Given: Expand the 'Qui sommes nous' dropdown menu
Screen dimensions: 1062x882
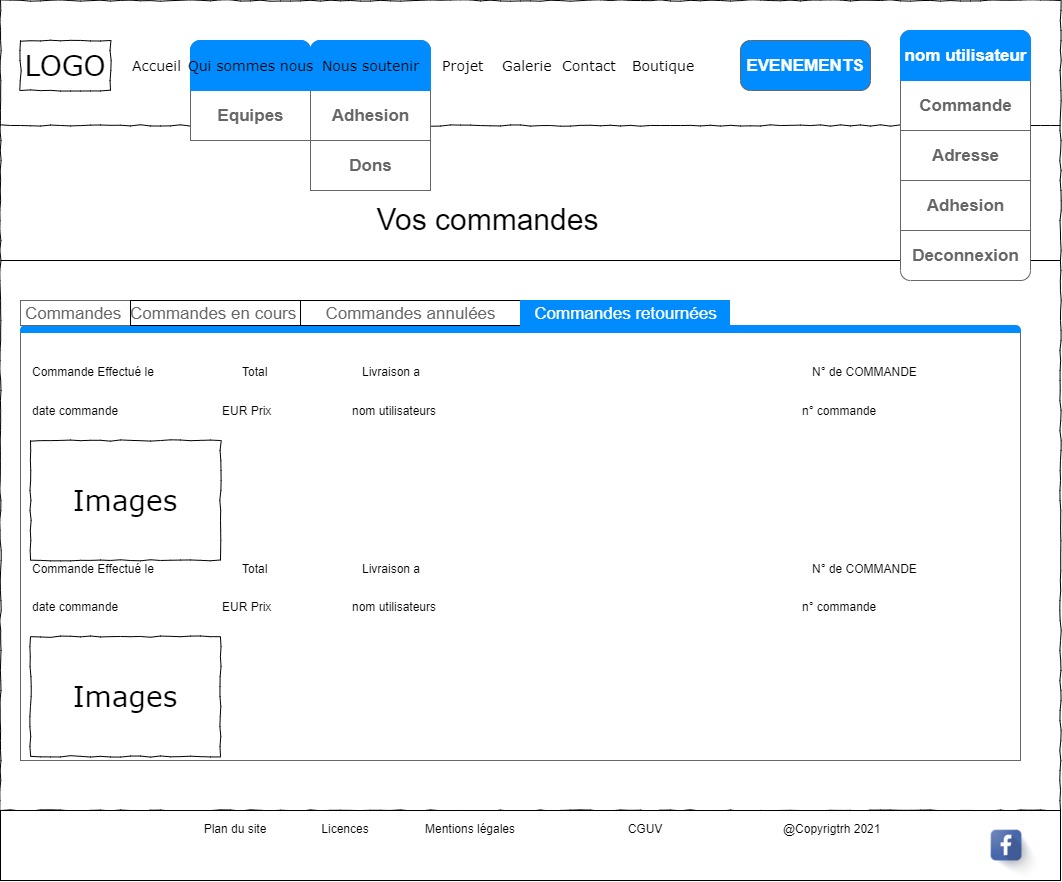Looking at the screenshot, I should 250,66.
